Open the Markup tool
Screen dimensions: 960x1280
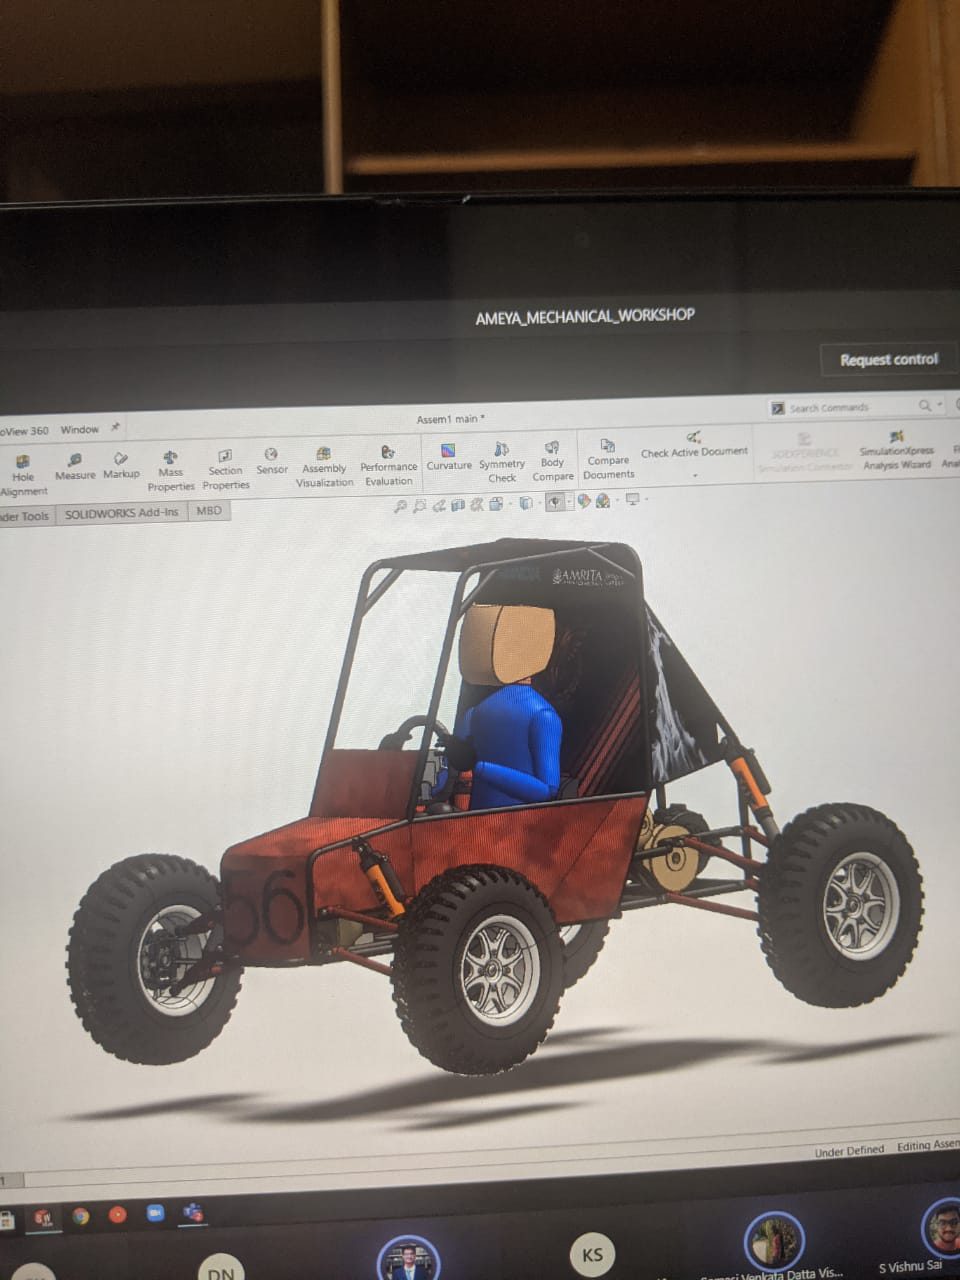tap(121, 466)
